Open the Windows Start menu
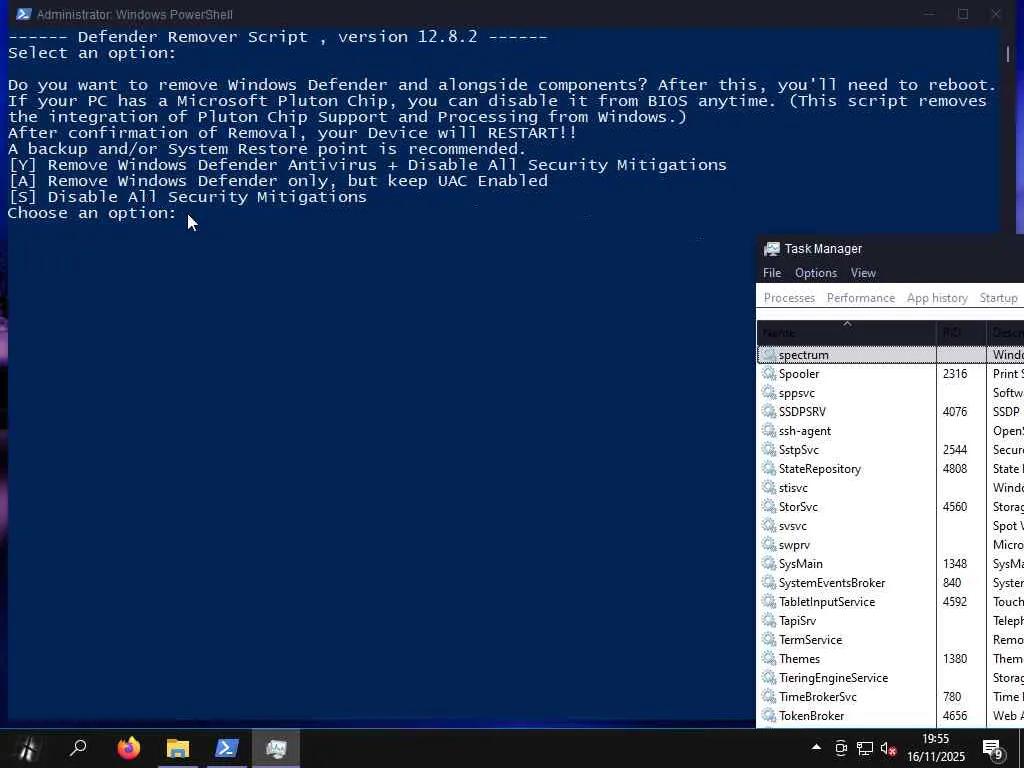 coord(27,748)
